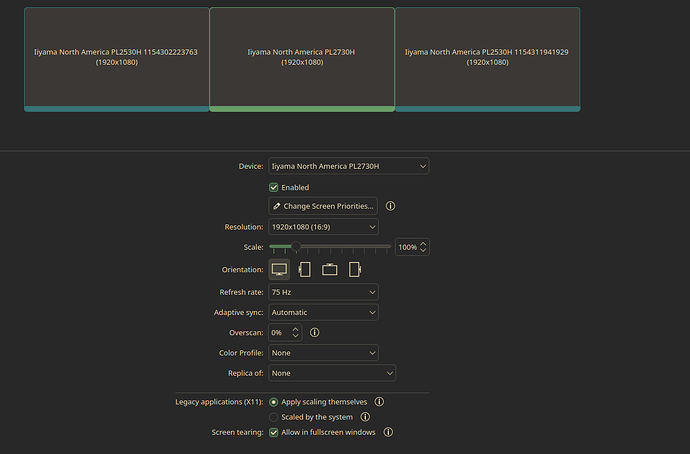Select the 90° clockwise rotation orientation icon
690x454 pixels.
[x=305, y=269]
